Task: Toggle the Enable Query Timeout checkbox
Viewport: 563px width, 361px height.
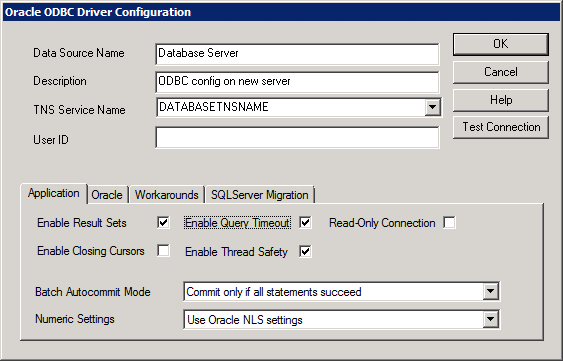Action: [305, 223]
